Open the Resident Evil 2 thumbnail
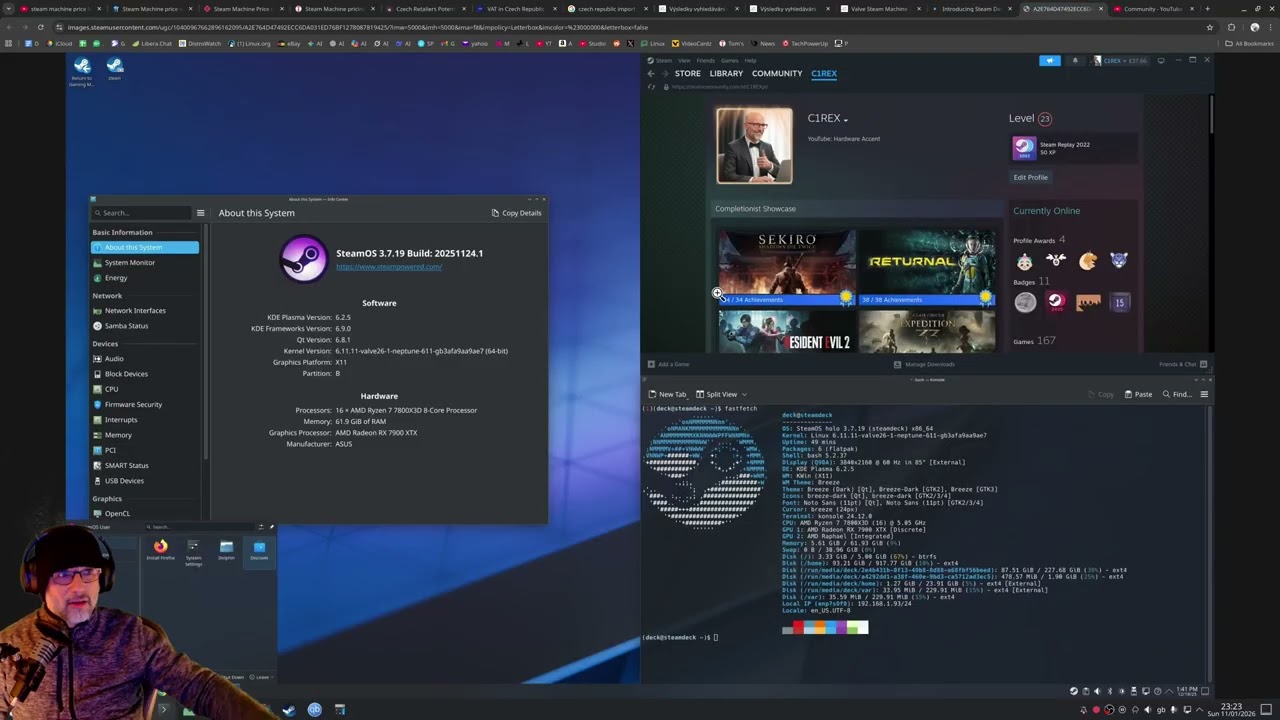The height and width of the screenshot is (720, 1280). (x=787, y=331)
